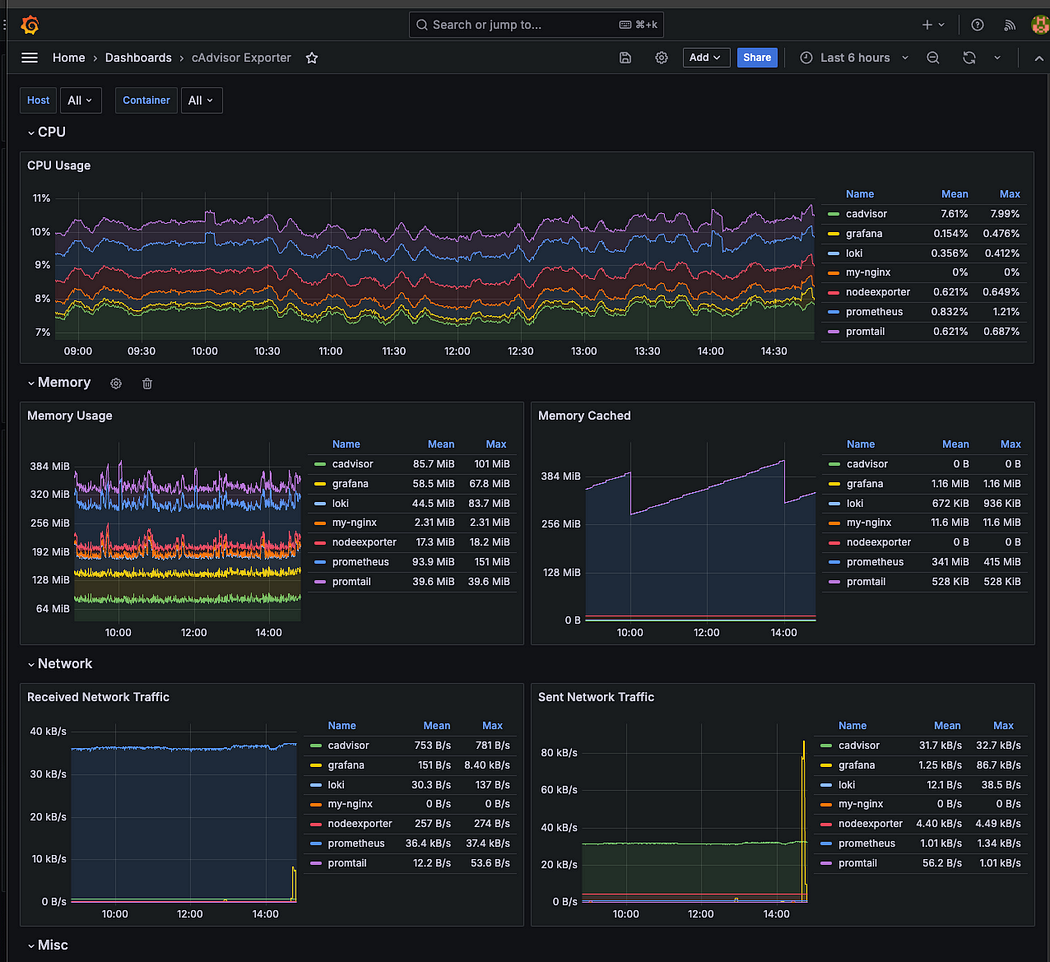
Task: Sort Received Network Traffic legend by Mean
Action: 437,726
